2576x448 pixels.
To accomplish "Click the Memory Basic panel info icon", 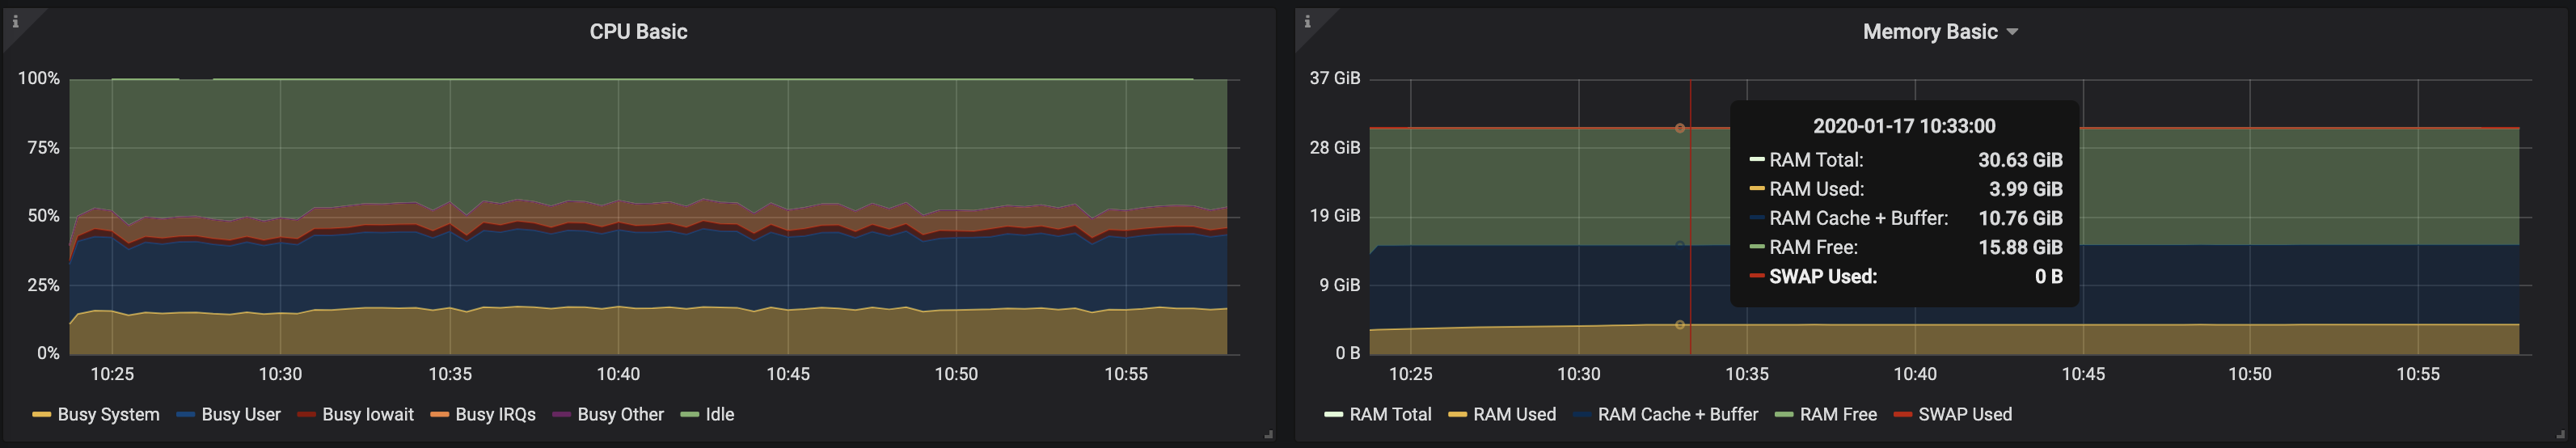I will coord(1307,21).
